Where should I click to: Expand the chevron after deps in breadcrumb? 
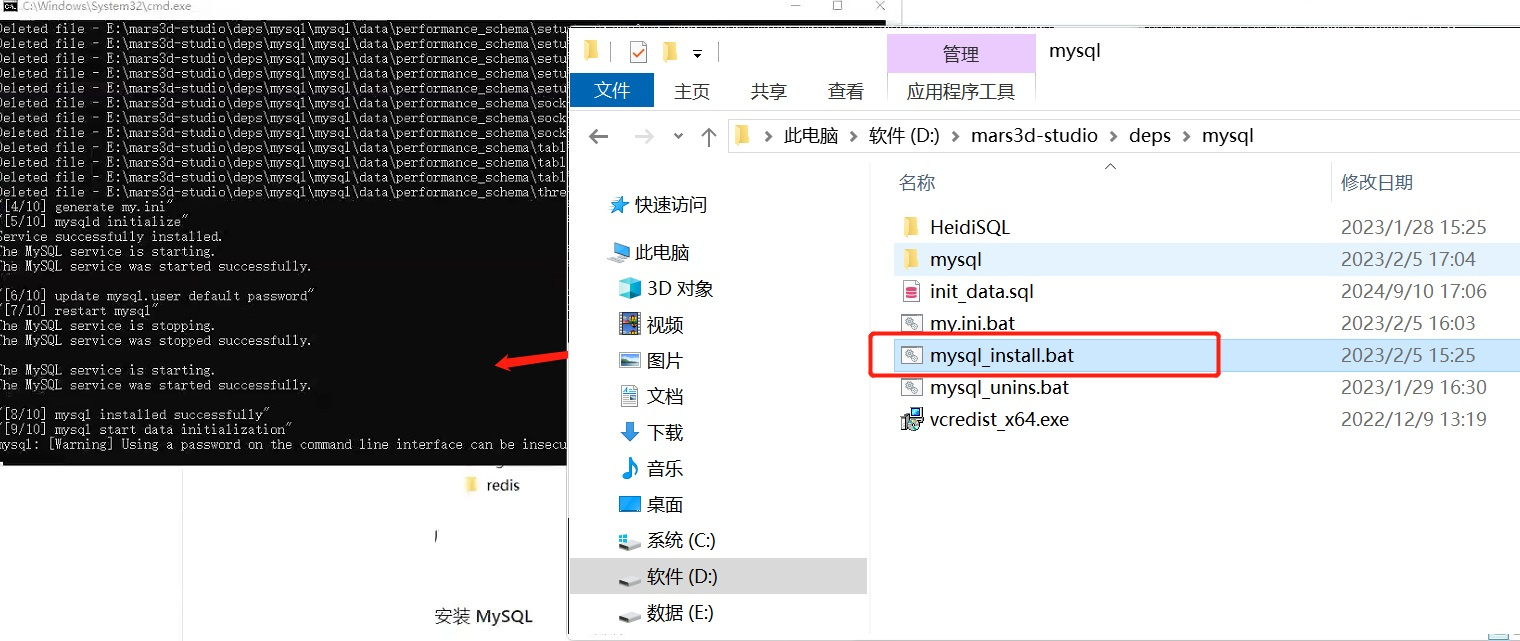point(1186,136)
